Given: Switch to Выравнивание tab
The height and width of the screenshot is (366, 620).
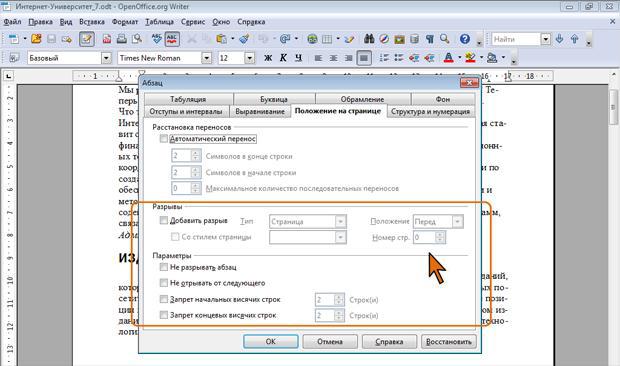Looking at the screenshot, I should point(260,111).
